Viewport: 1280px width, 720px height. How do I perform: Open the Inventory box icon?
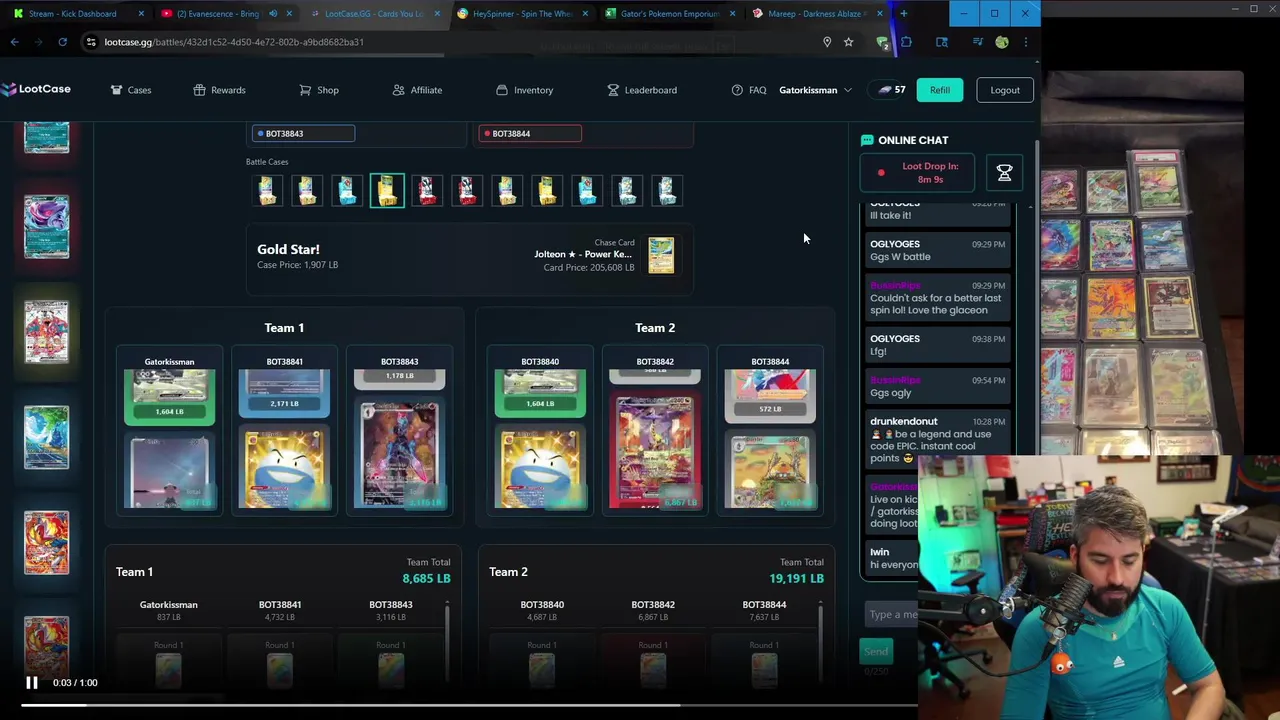pos(502,90)
